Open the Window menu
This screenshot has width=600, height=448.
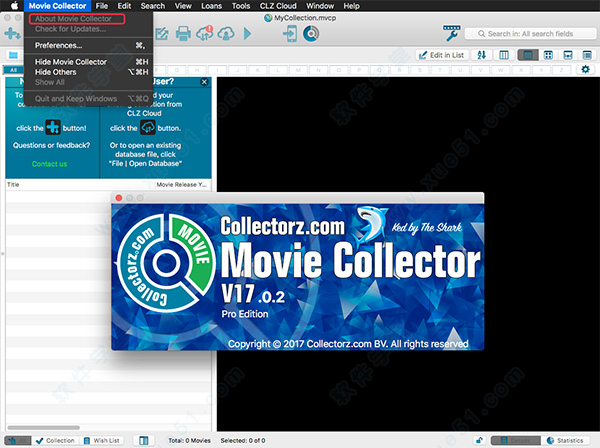tap(320, 6)
